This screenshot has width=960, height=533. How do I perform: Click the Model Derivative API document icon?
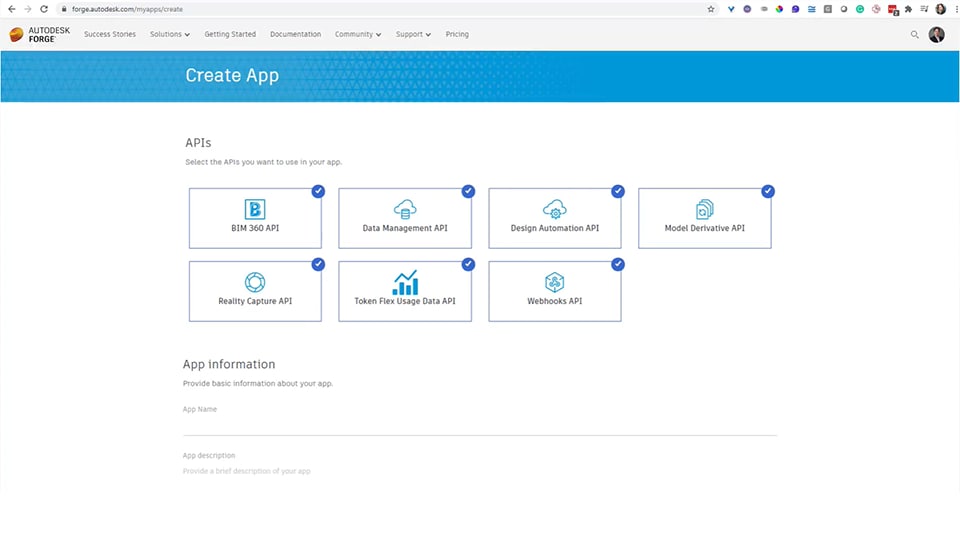[705, 209]
